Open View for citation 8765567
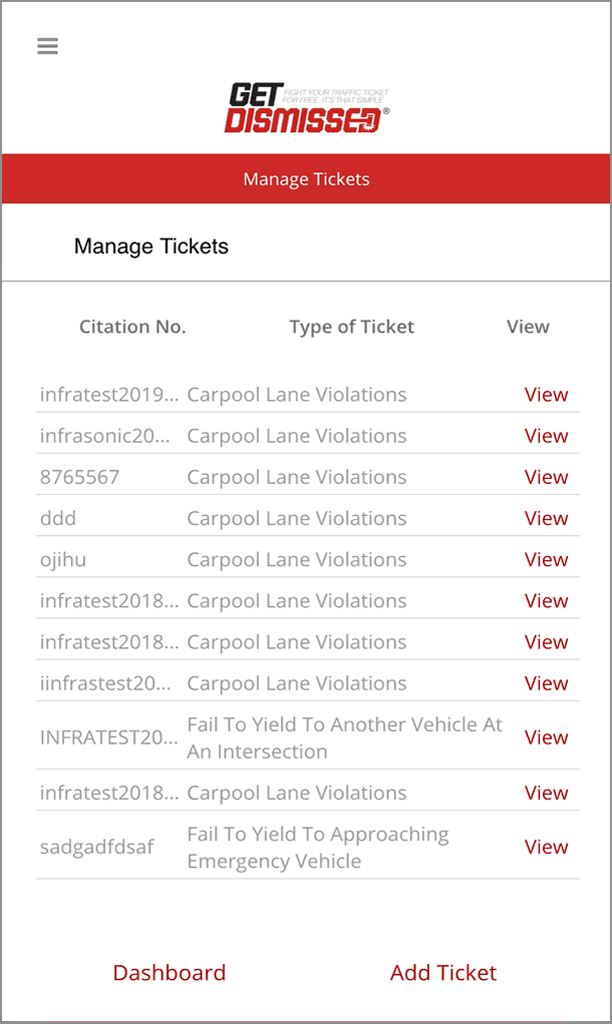Screen dimensions: 612x1024 (546, 477)
